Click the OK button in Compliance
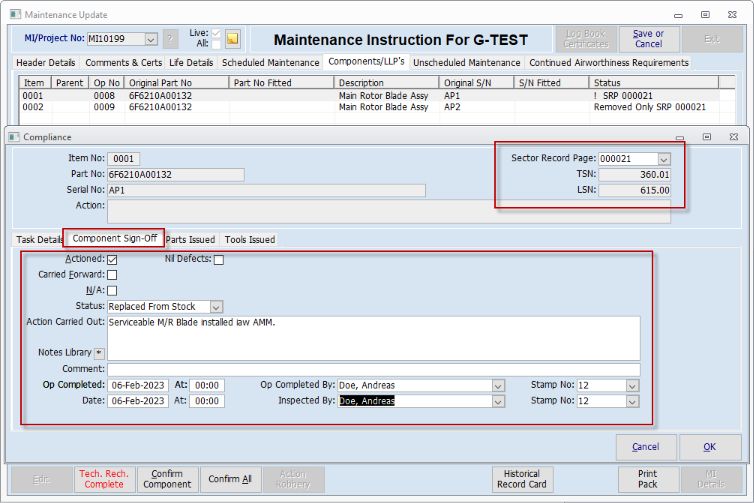Viewport: 754px width, 503px height. click(710, 447)
